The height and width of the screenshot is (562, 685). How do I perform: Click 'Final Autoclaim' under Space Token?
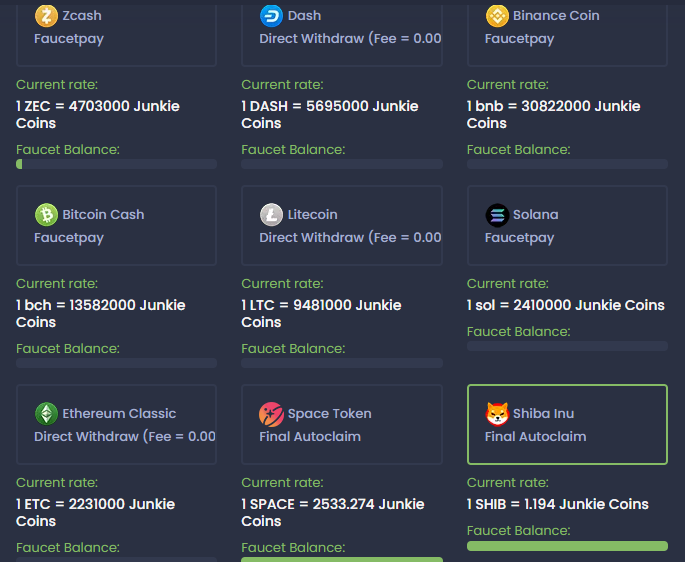point(310,437)
